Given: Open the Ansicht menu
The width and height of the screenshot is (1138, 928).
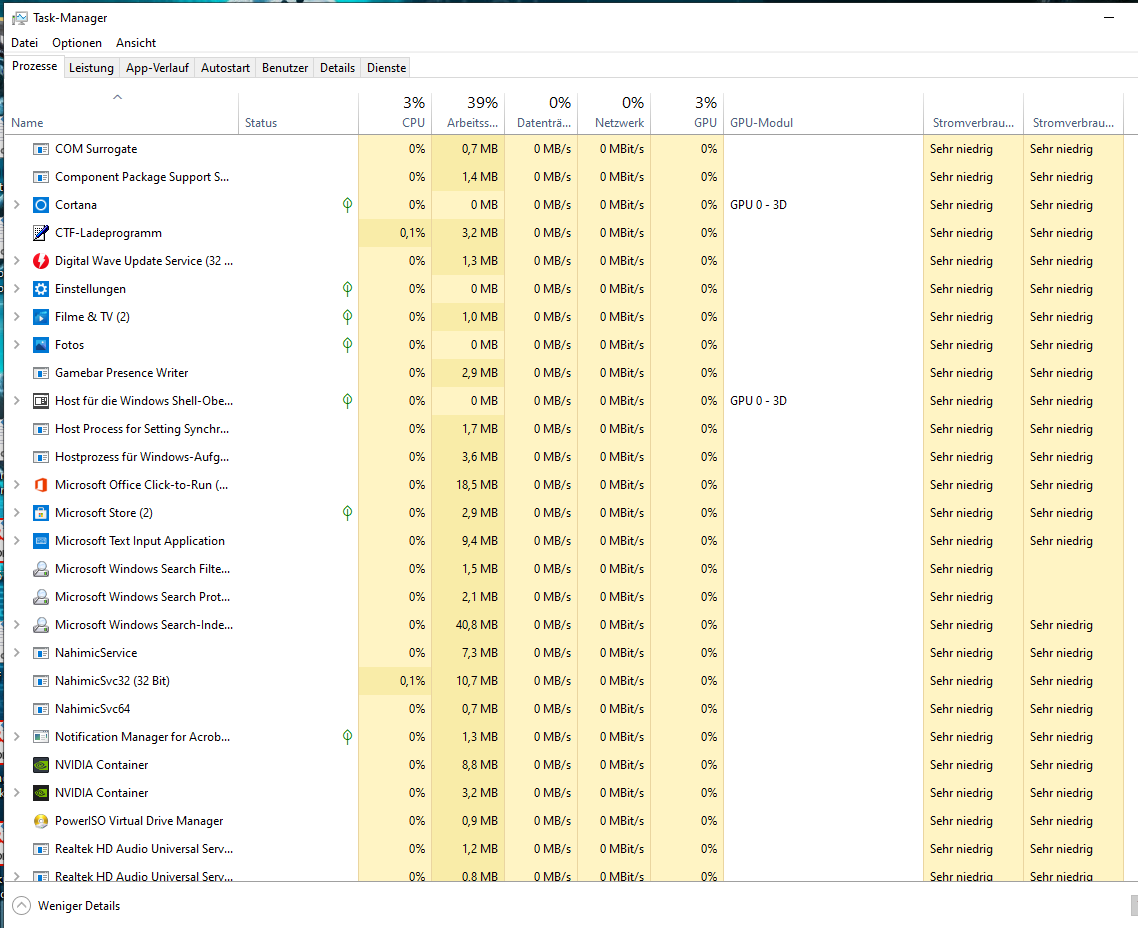Looking at the screenshot, I should pyautogui.click(x=136, y=43).
